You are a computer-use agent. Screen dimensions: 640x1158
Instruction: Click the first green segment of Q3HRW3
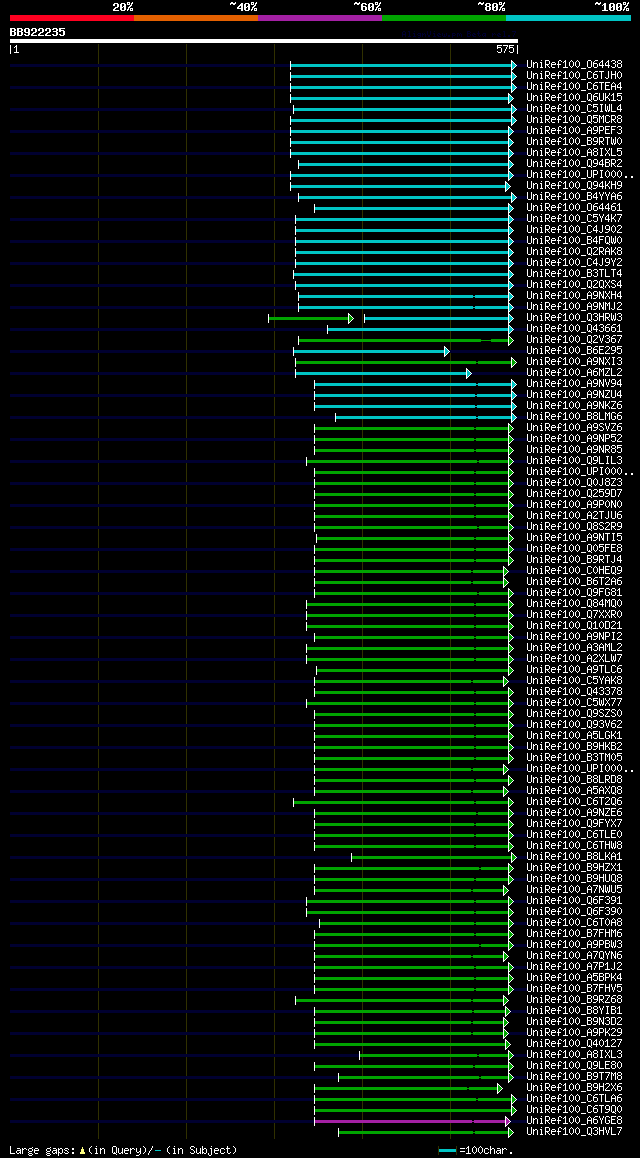click(x=311, y=318)
